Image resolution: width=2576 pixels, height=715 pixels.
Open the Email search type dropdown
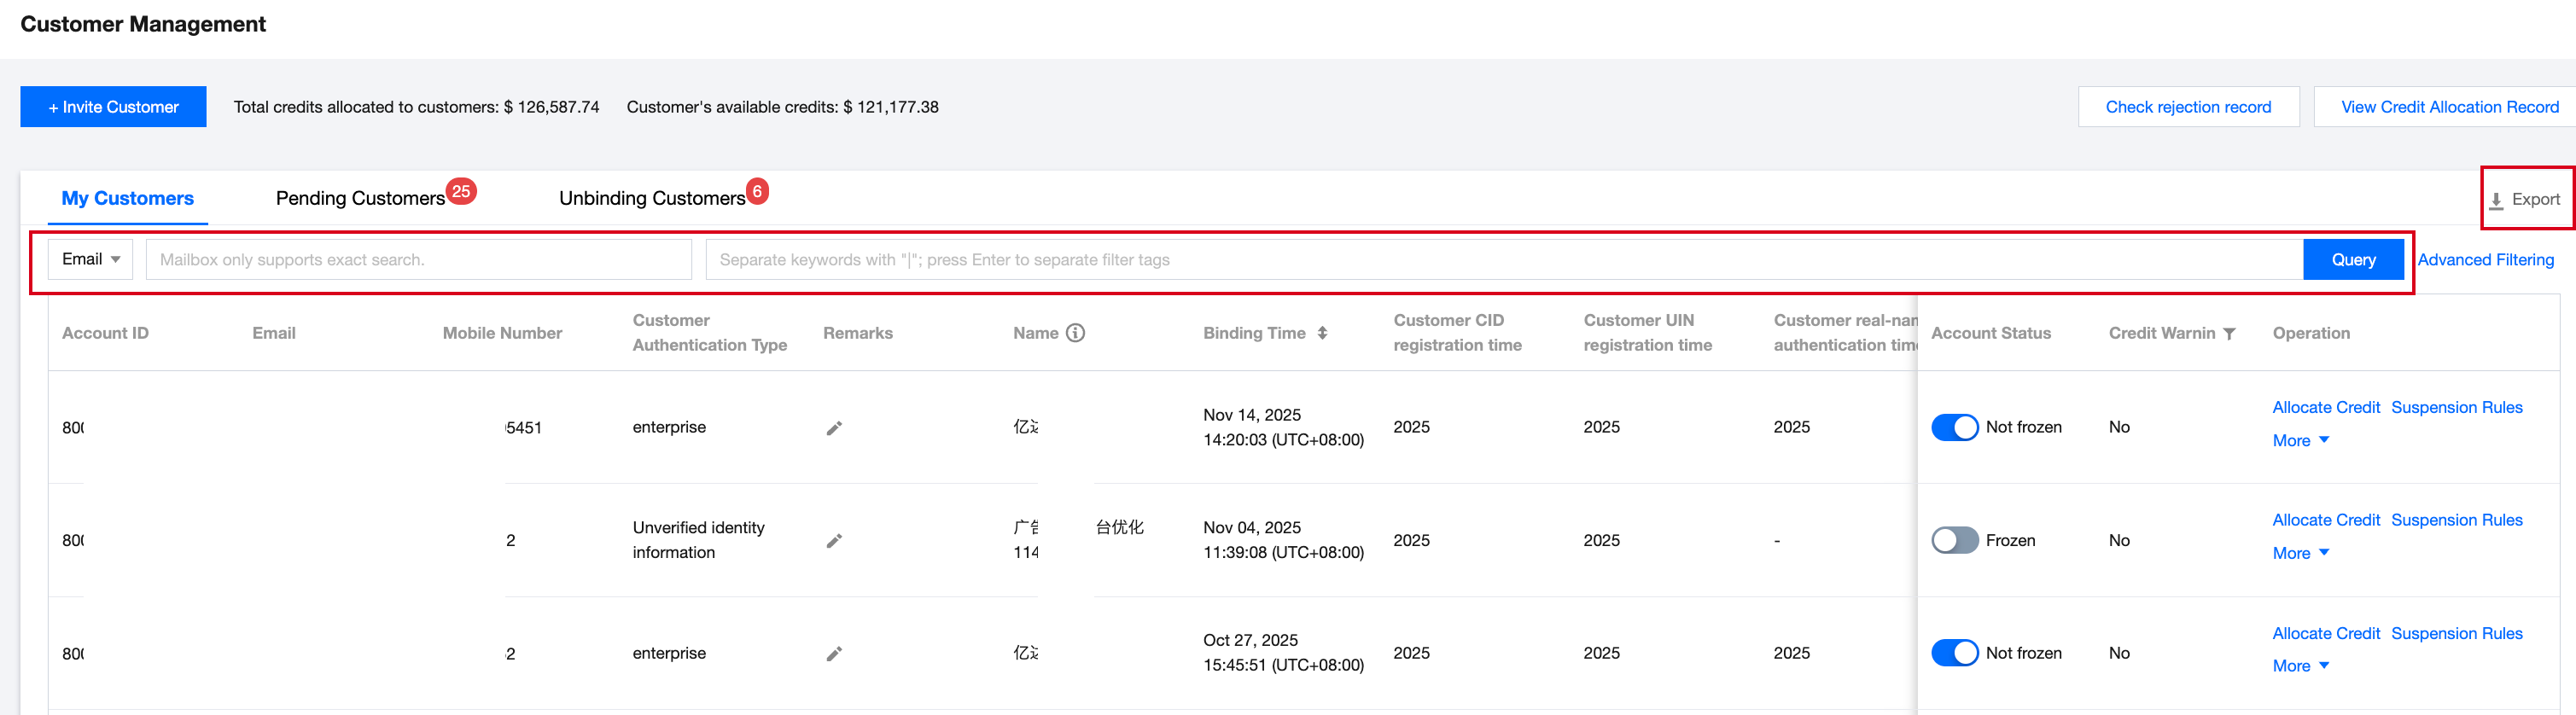pyautogui.click(x=90, y=259)
